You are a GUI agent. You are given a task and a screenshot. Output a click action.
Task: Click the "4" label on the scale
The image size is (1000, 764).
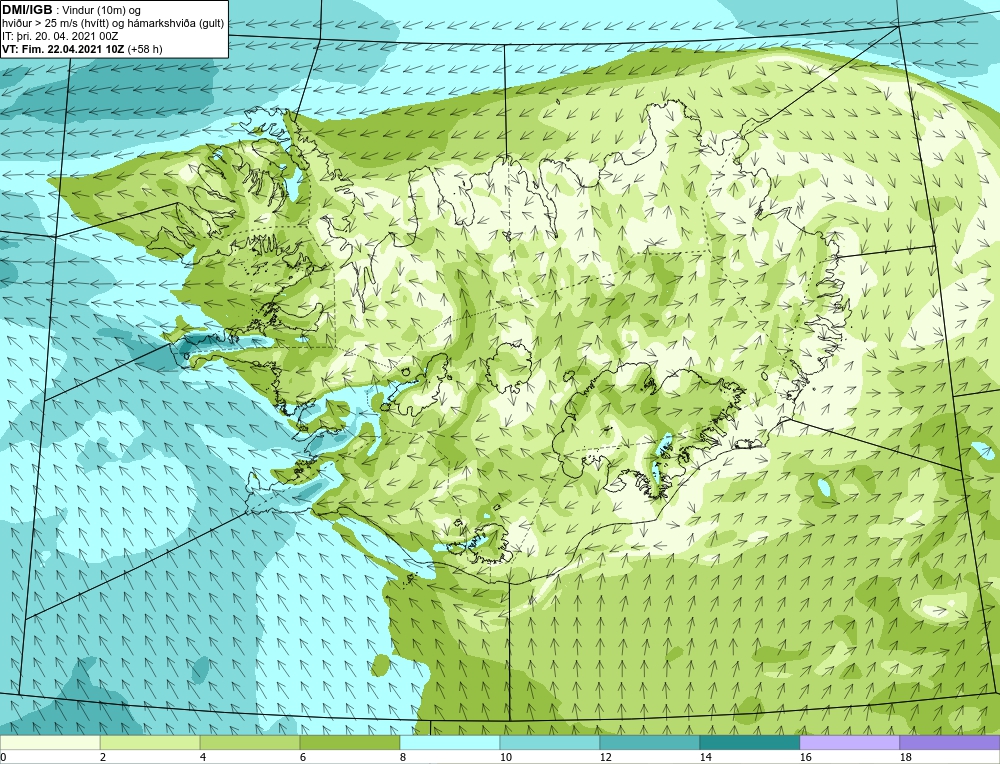point(203,757)
